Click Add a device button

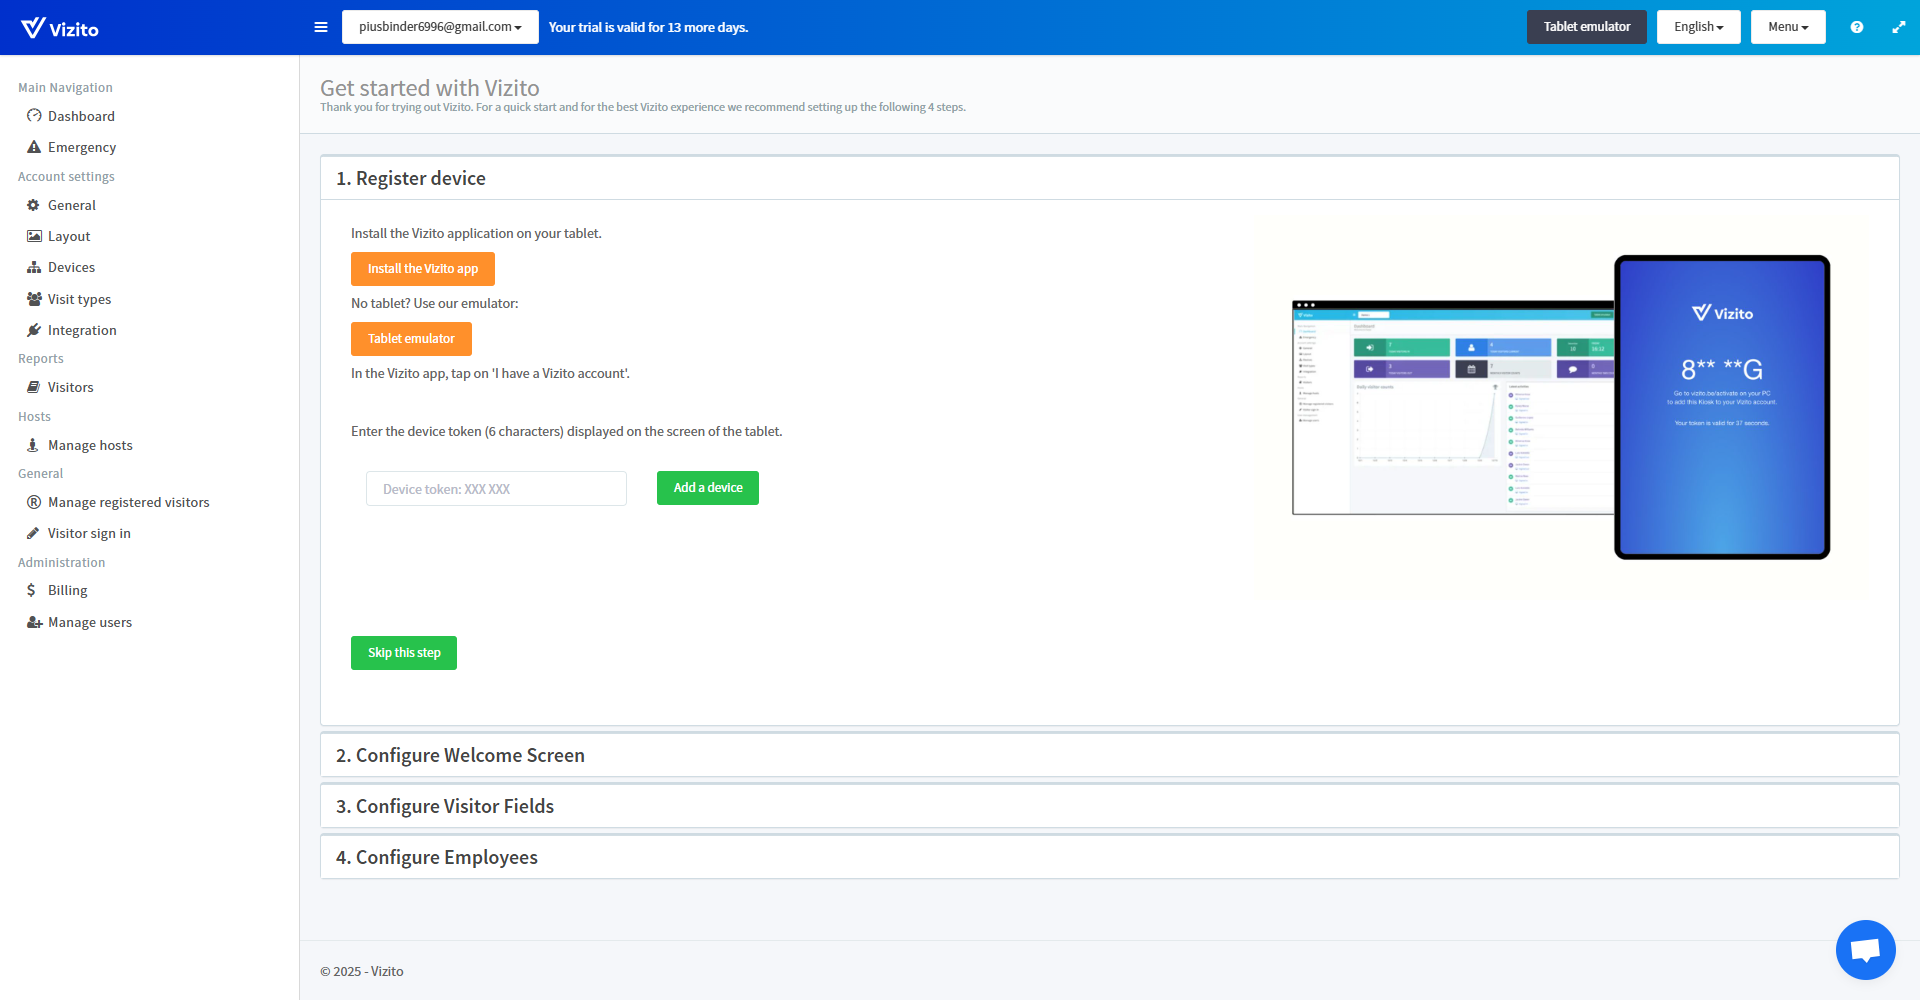click(708, 488)
